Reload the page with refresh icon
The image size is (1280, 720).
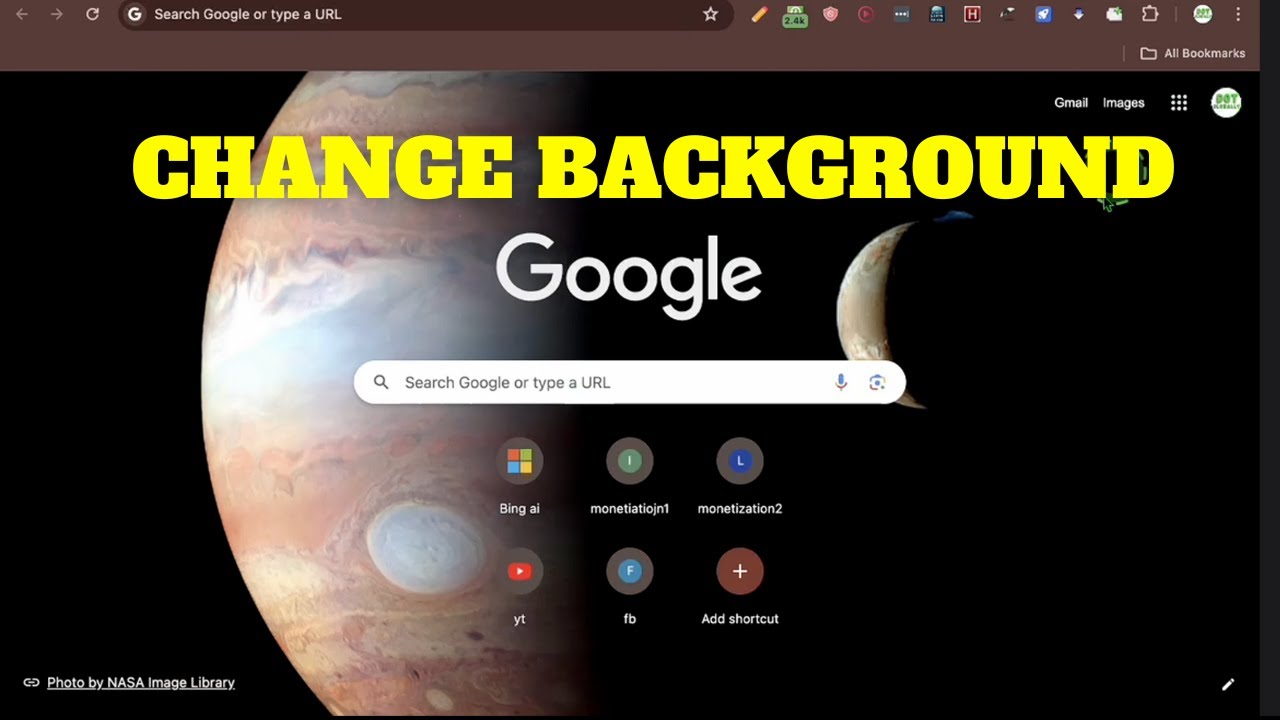[92, 14]
